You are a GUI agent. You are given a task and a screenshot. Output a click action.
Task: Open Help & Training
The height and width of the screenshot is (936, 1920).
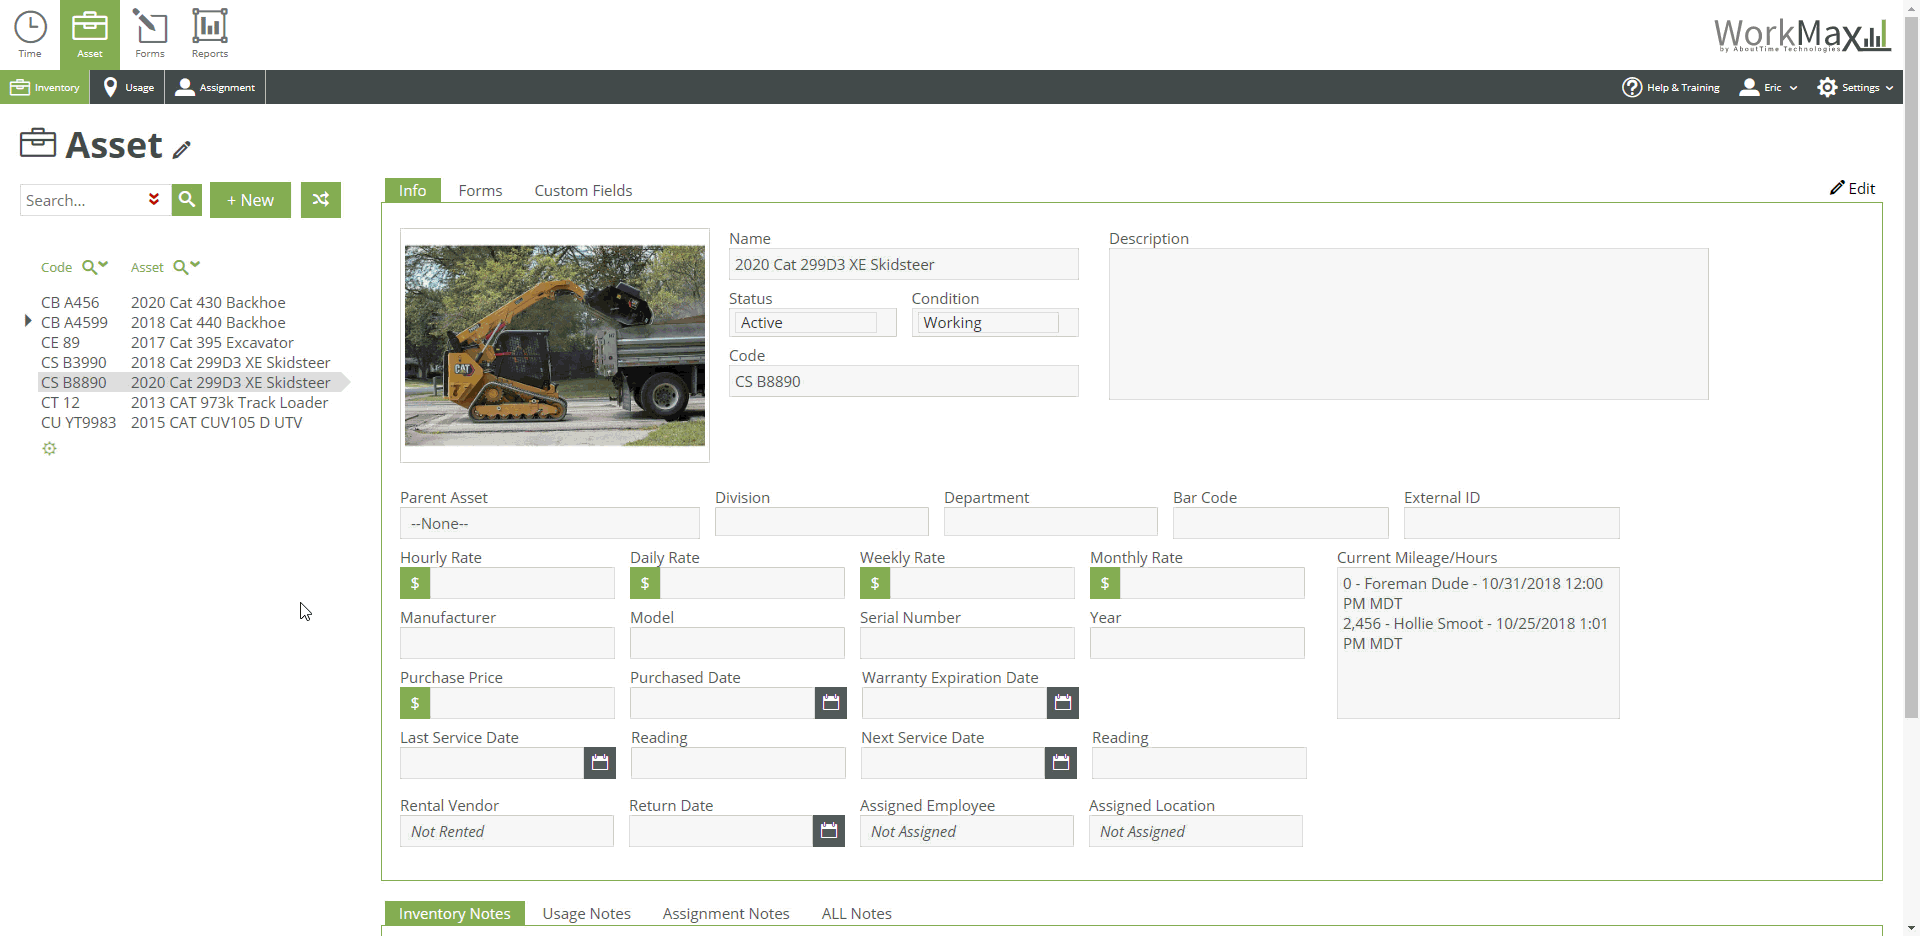coord(1671,87)
